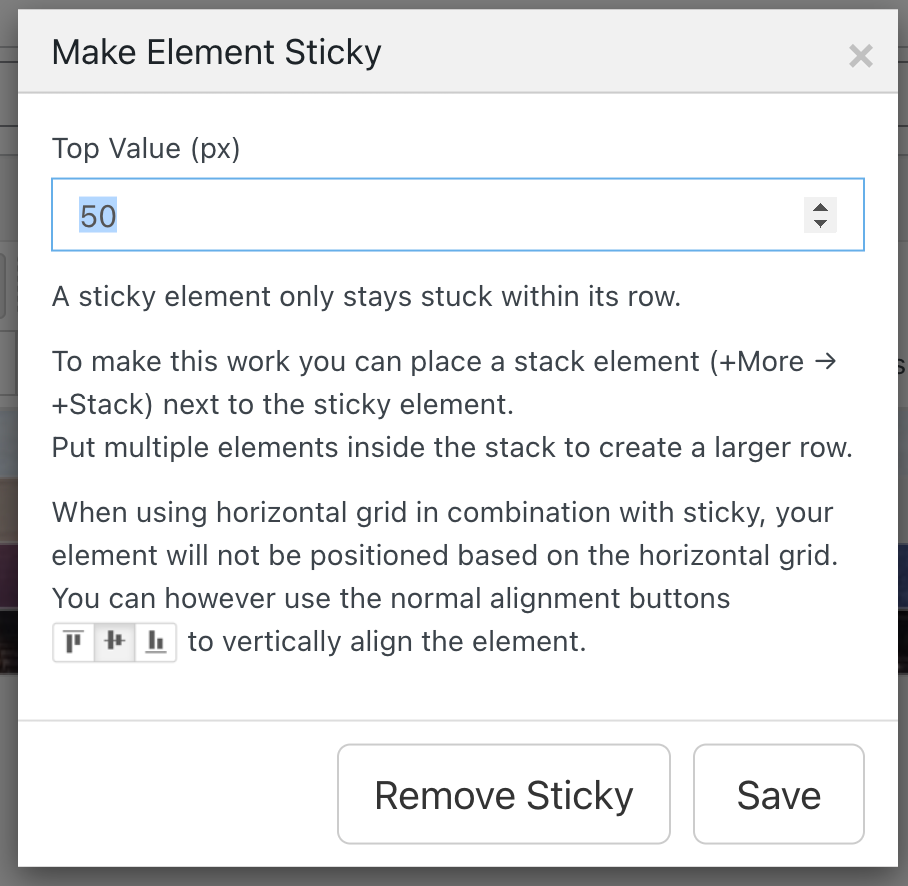Click the align top icon
The width and height of the screenshot is (908, 886).
[73, 641]
